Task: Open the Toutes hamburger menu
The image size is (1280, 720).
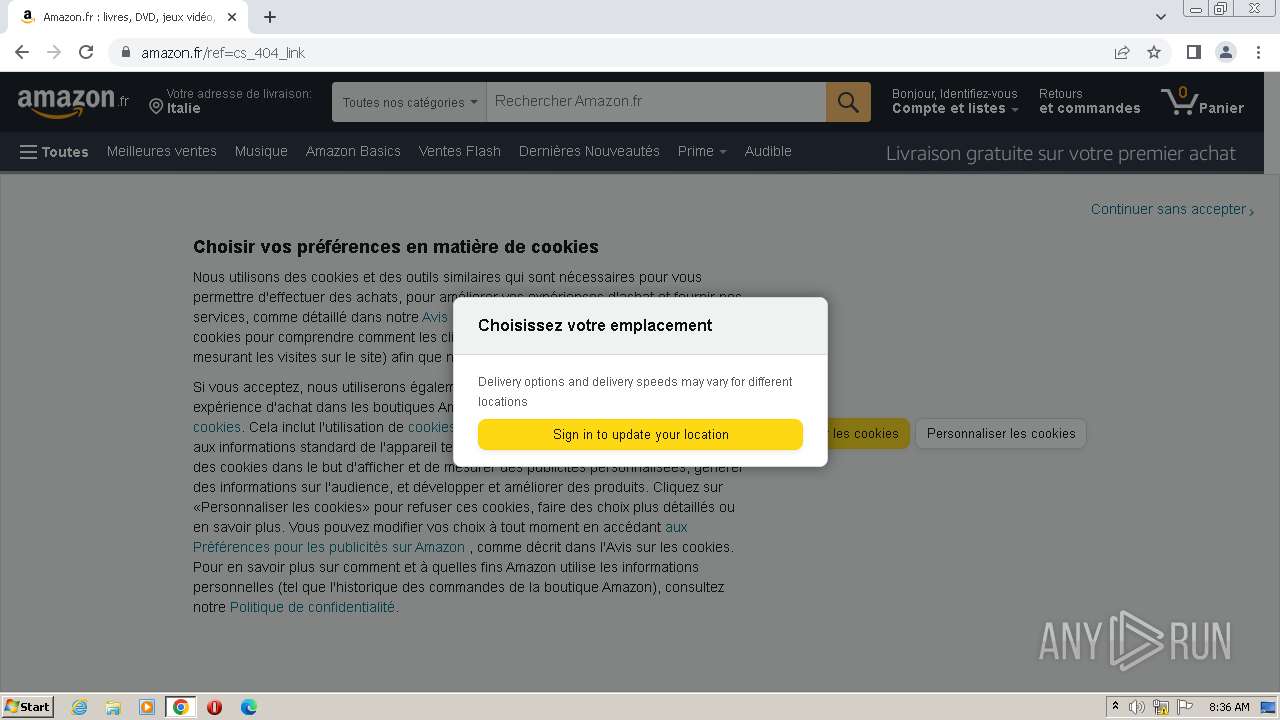Action: pos(54,152)
